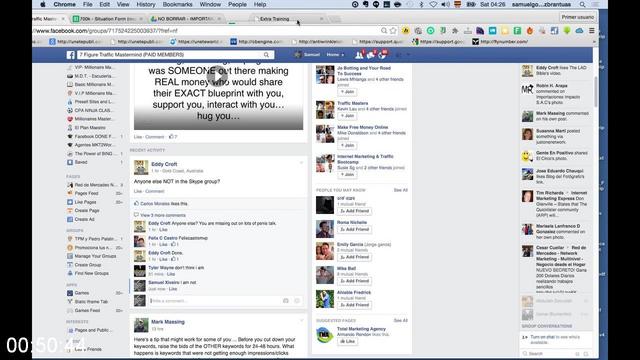Insert an emoji in the comment box

[x=297, y=301]
